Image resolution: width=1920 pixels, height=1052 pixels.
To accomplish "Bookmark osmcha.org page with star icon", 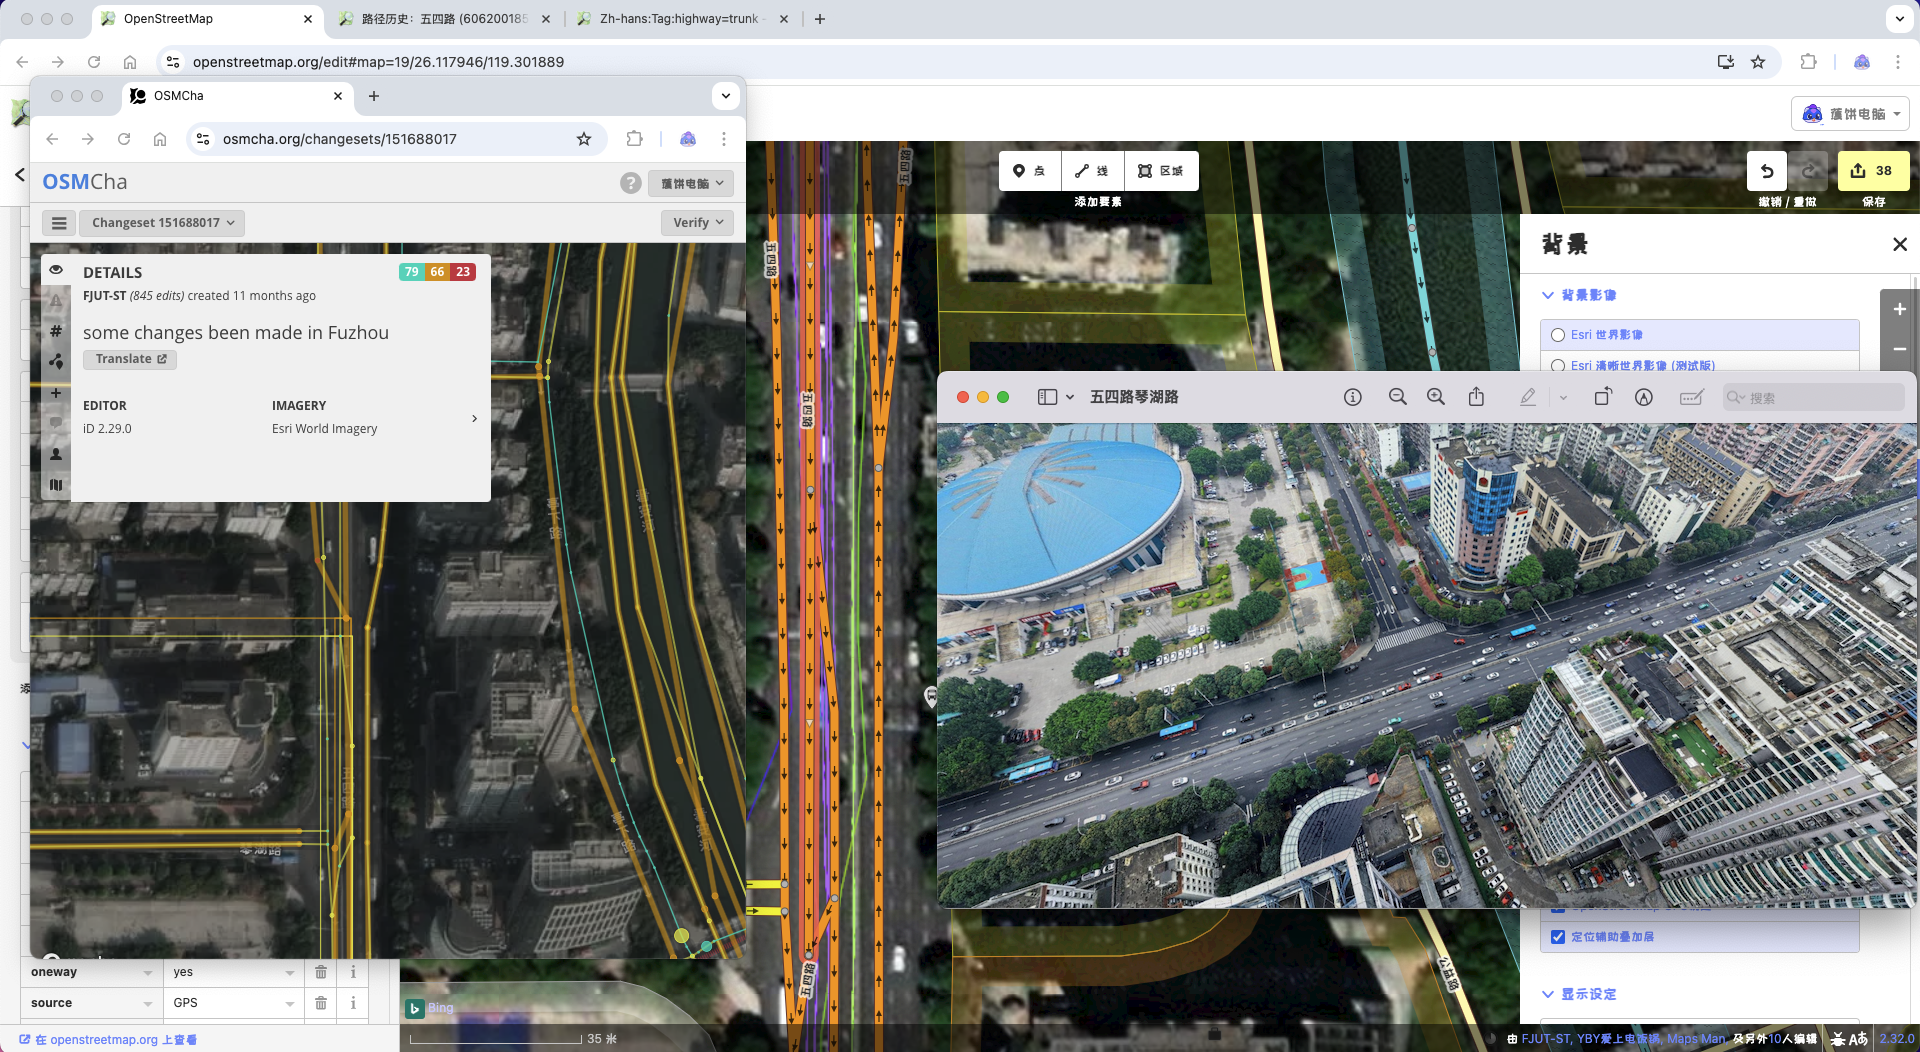I will click(x=584, y=139).
